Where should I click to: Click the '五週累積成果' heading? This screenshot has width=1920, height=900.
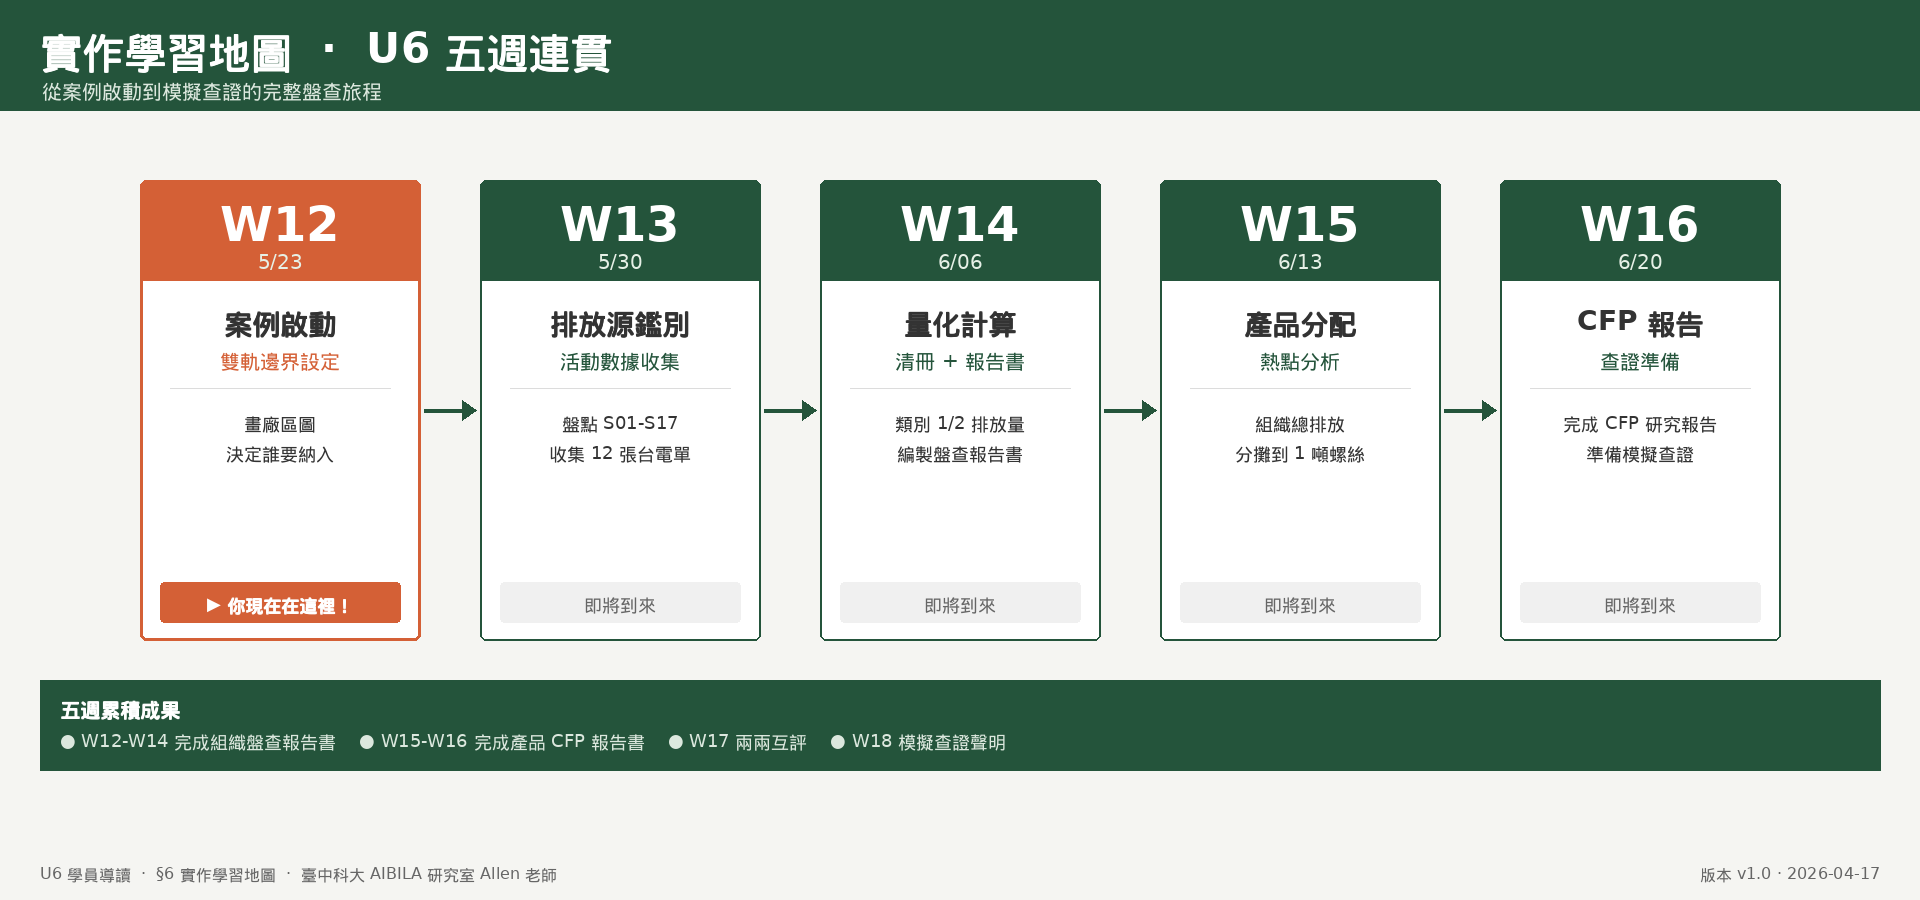(x=120, y=711)
